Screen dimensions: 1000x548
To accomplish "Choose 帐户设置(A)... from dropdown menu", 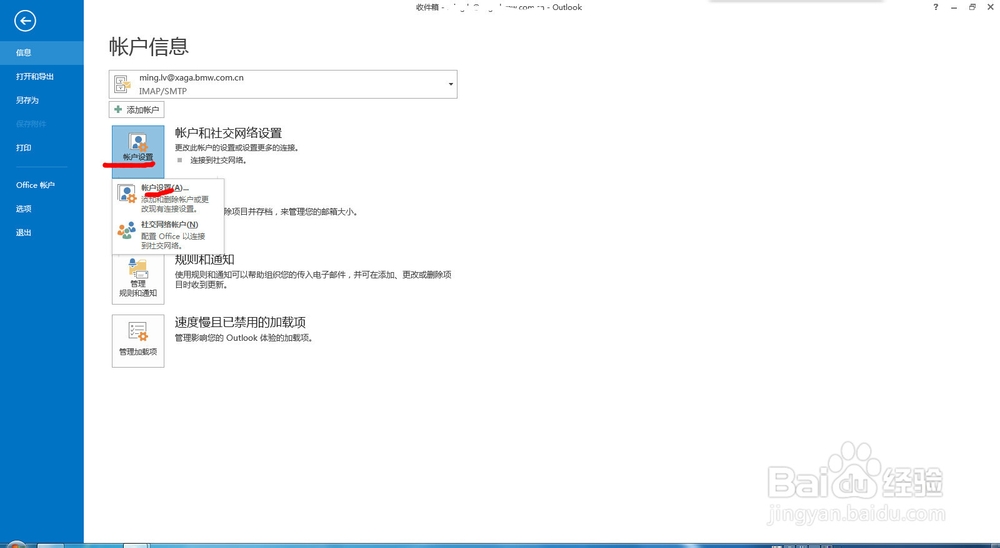I will 168,198.
